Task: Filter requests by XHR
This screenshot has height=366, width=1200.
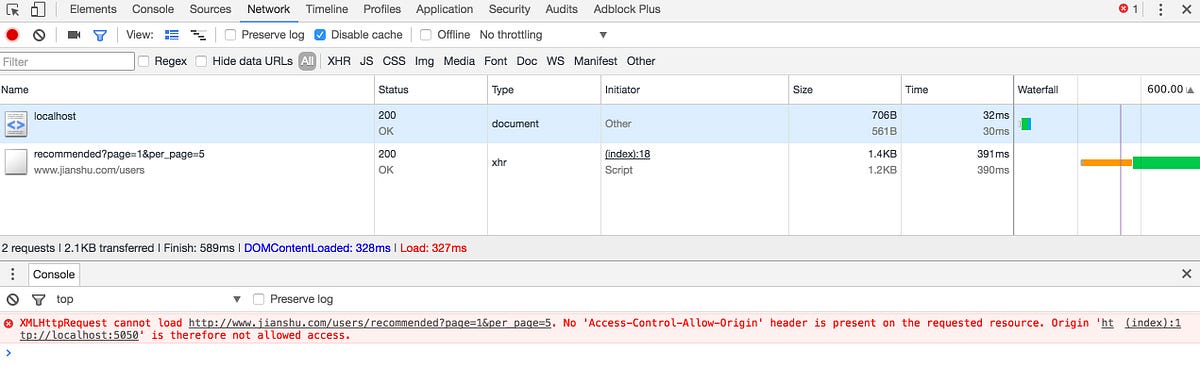Action: pos(339,61)
